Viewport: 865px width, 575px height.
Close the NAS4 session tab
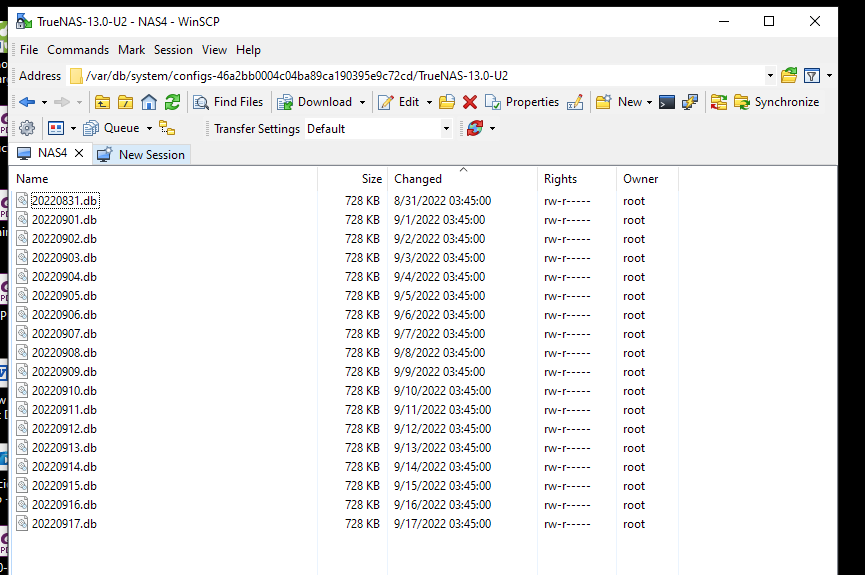[x=79, y=153]
